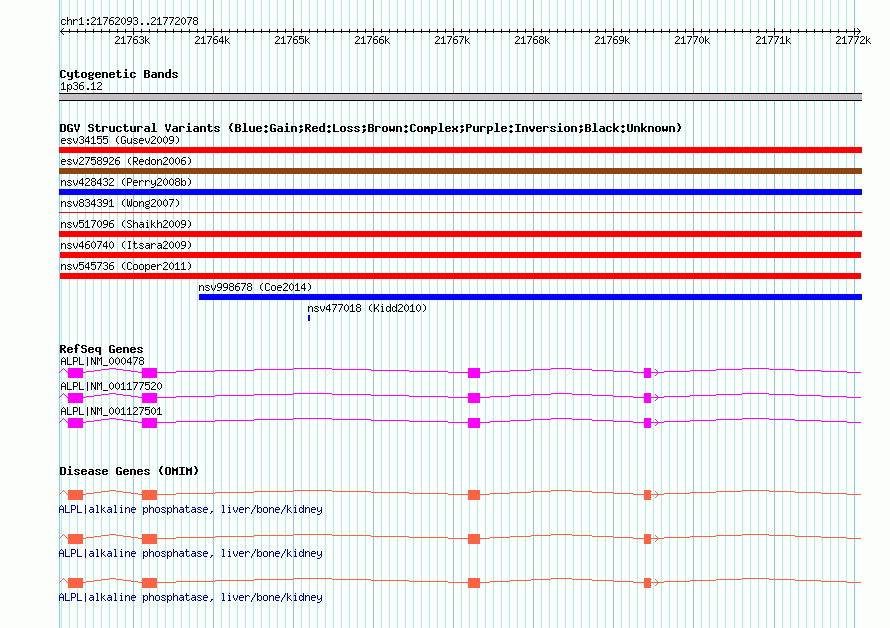Click the first orange exon of the top OMIM gene
Viewport: 890px width, 628px height.
point(75,495)
